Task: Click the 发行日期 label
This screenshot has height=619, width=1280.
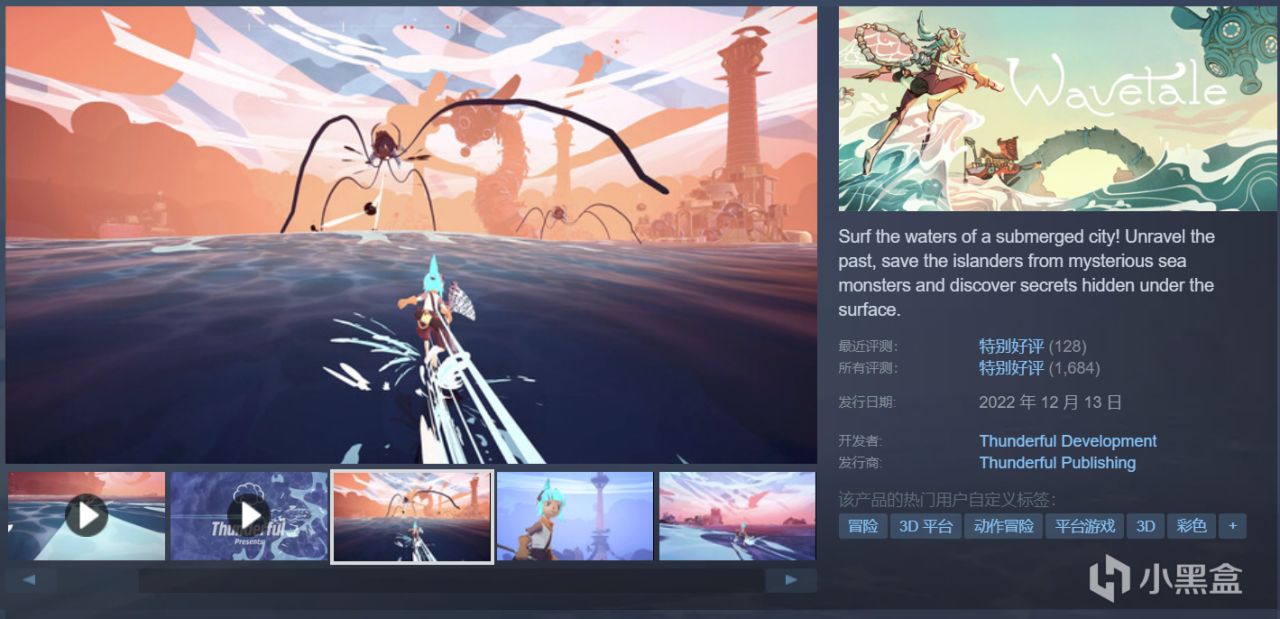Action: click(x=868, y=402)
